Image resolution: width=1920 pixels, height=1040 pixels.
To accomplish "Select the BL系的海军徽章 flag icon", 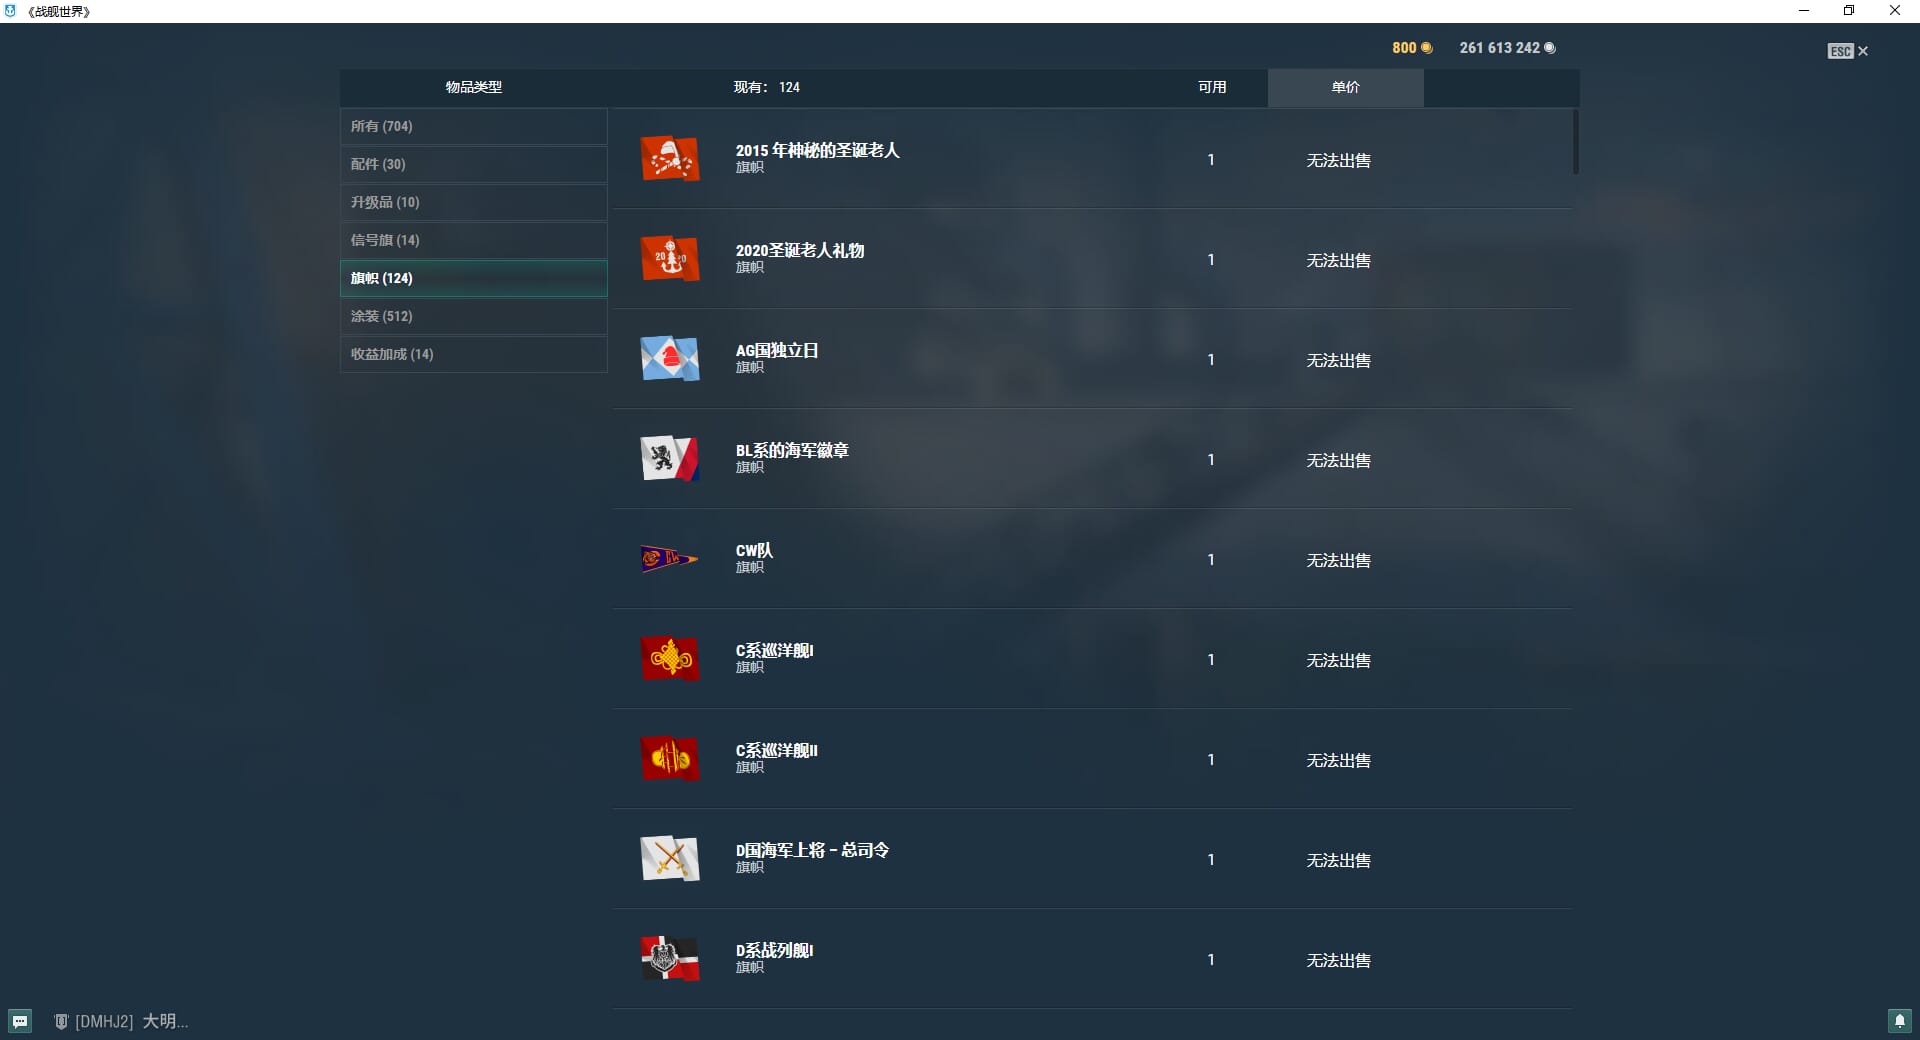I will (x=669, y=459).
